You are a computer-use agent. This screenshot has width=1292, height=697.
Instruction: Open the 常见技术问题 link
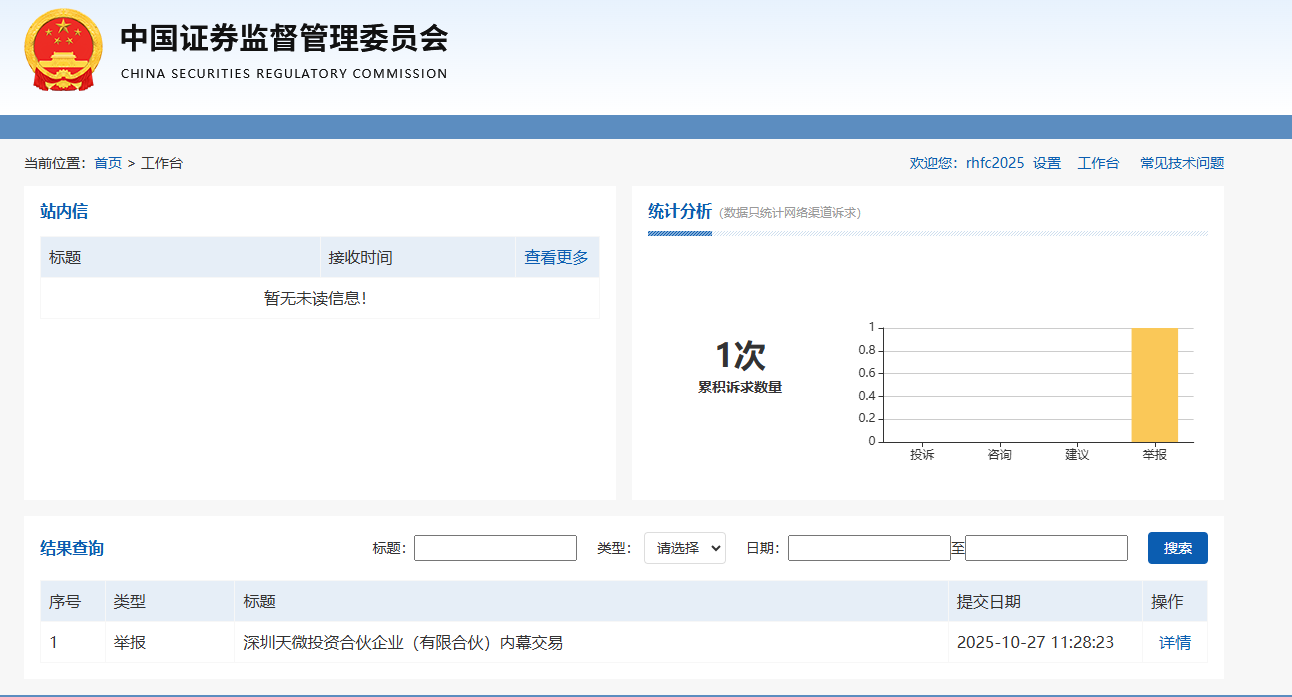coord(1182,163)
